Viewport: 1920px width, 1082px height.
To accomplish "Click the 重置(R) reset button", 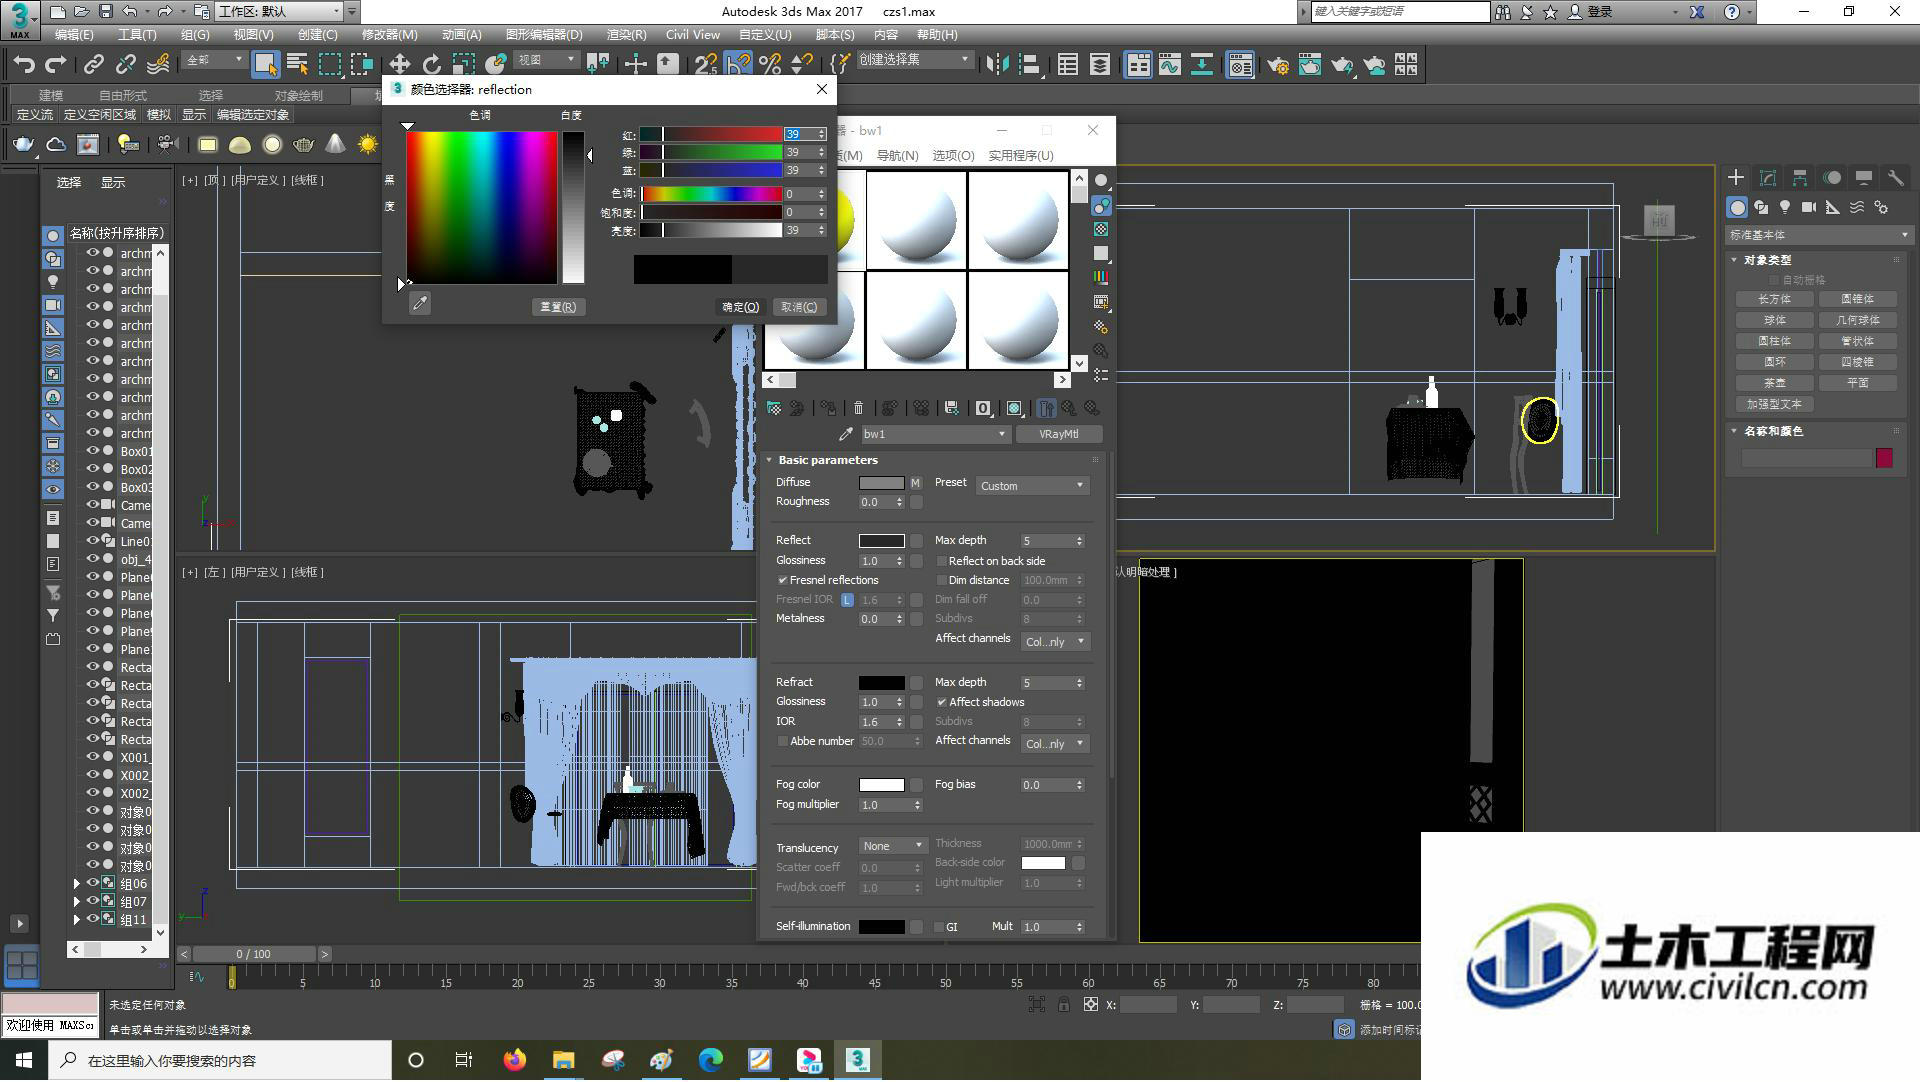I will (558, 307).
